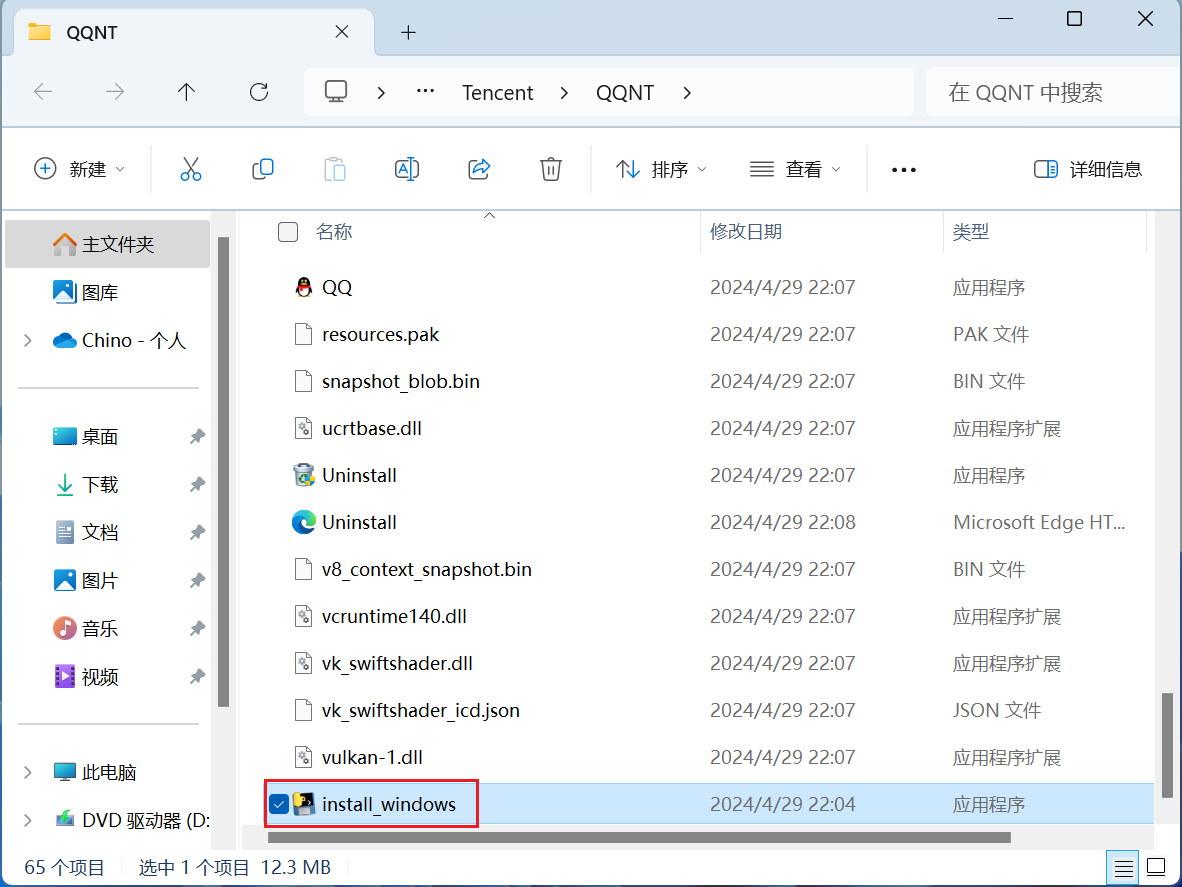Viewport: 1182px width, 887px height.
Task: Expand the 此电脑 tree node
Action: click(28, 772)
